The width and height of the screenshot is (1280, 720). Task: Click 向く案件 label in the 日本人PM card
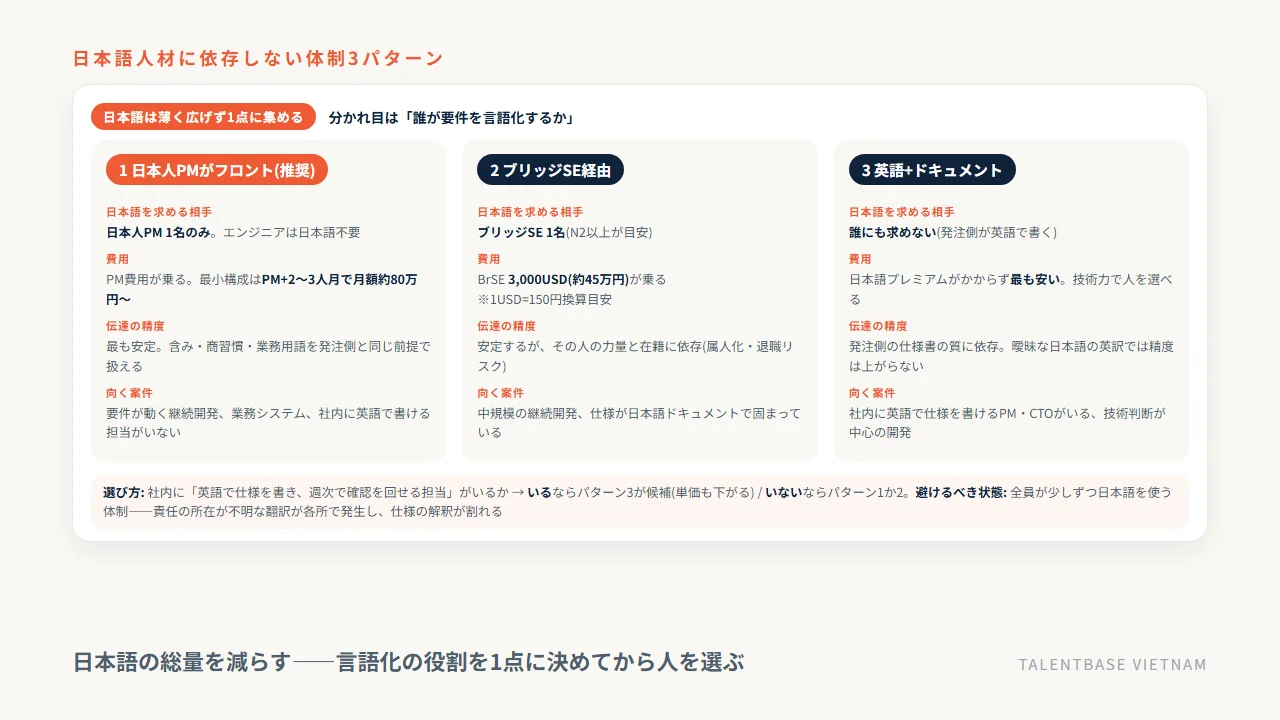[129, 393]
